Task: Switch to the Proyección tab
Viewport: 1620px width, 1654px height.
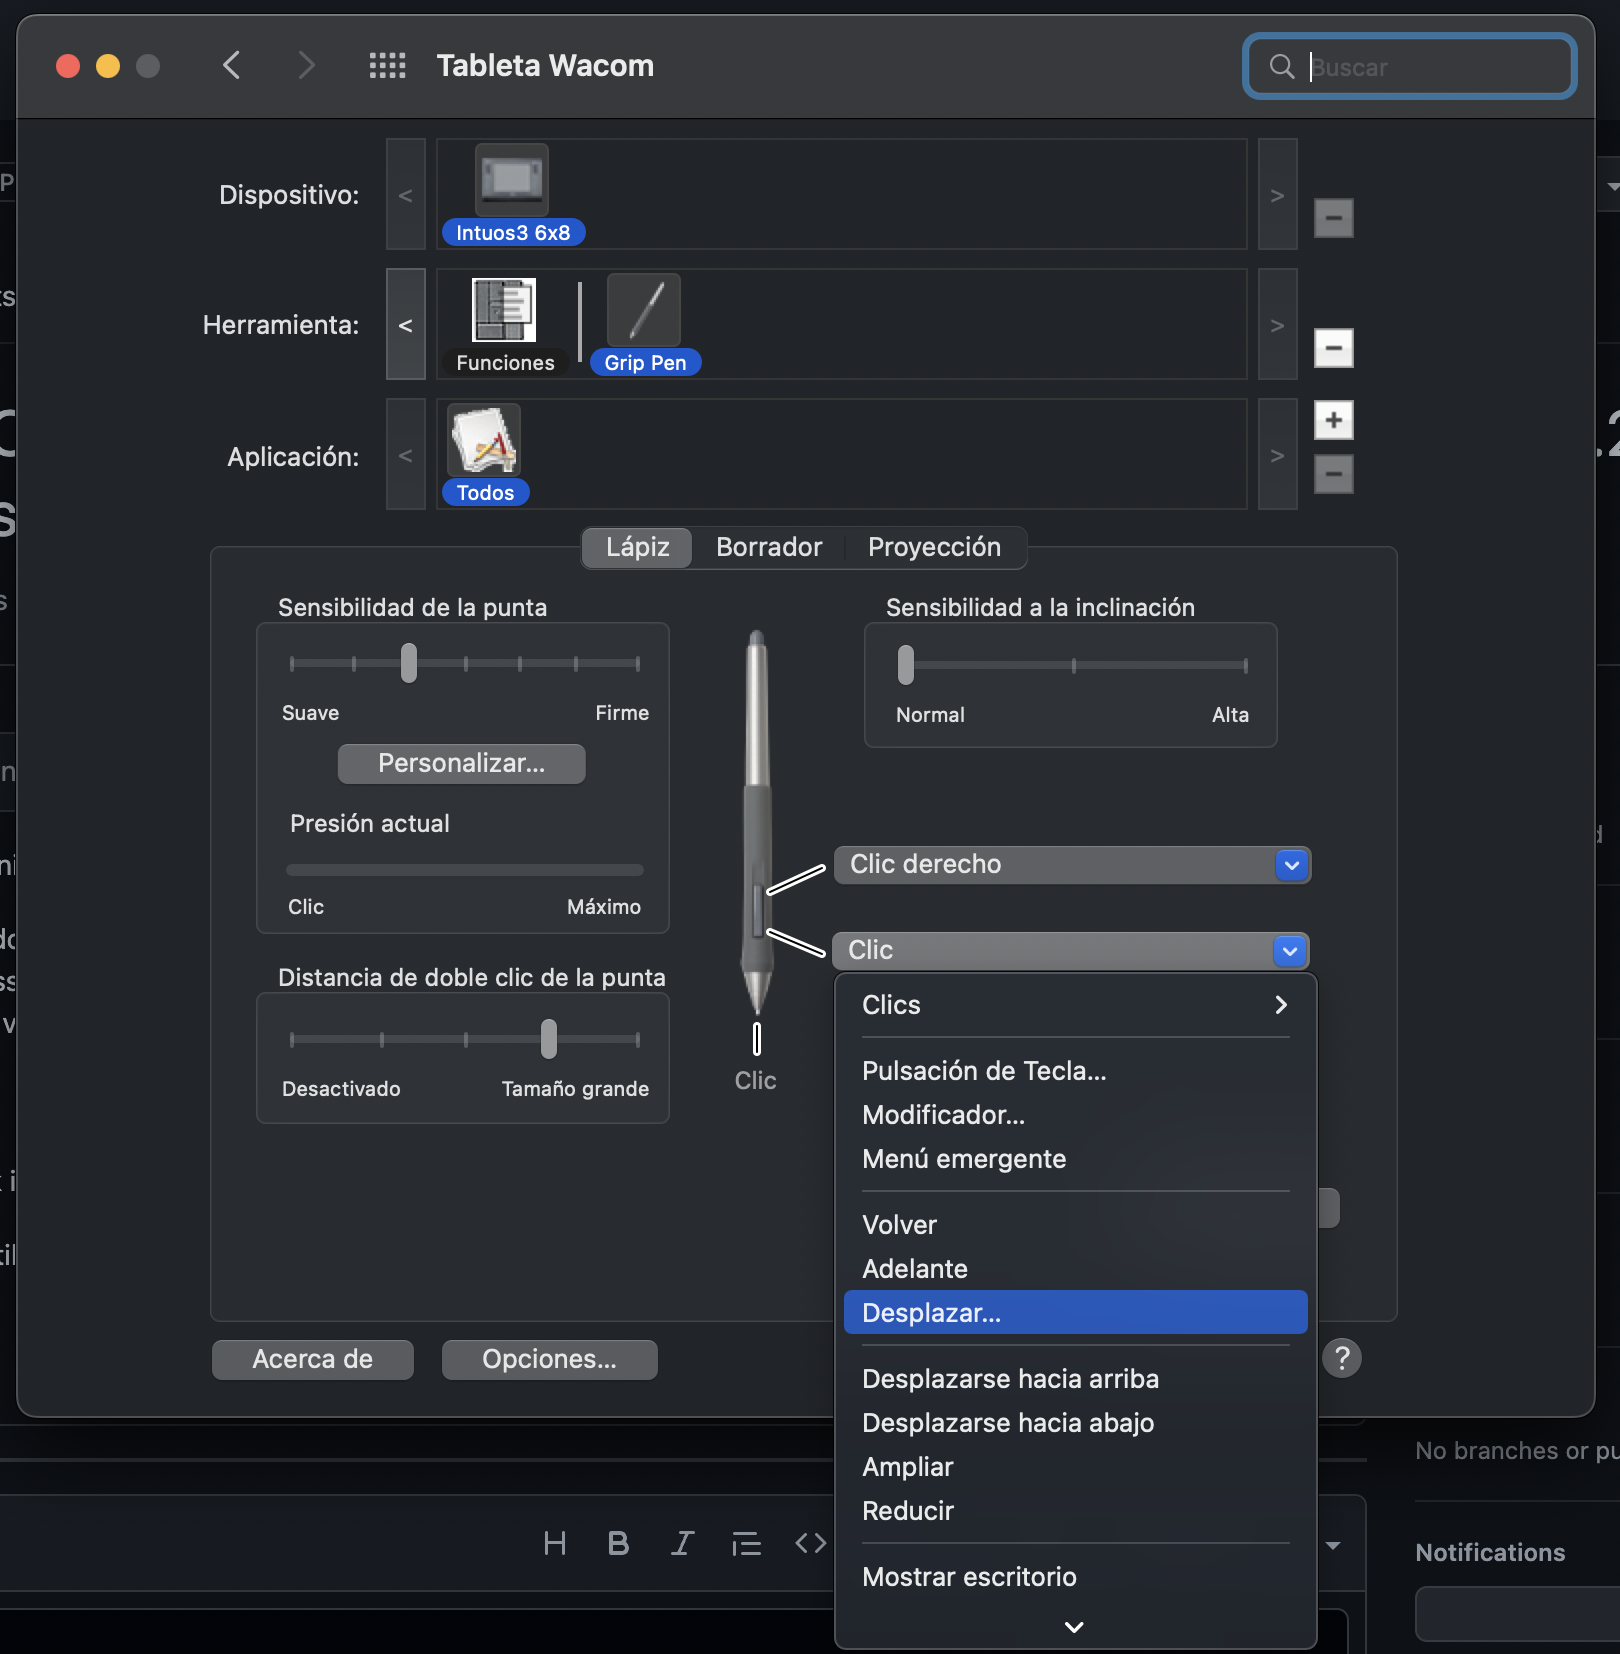Action: tap(934, 547)
